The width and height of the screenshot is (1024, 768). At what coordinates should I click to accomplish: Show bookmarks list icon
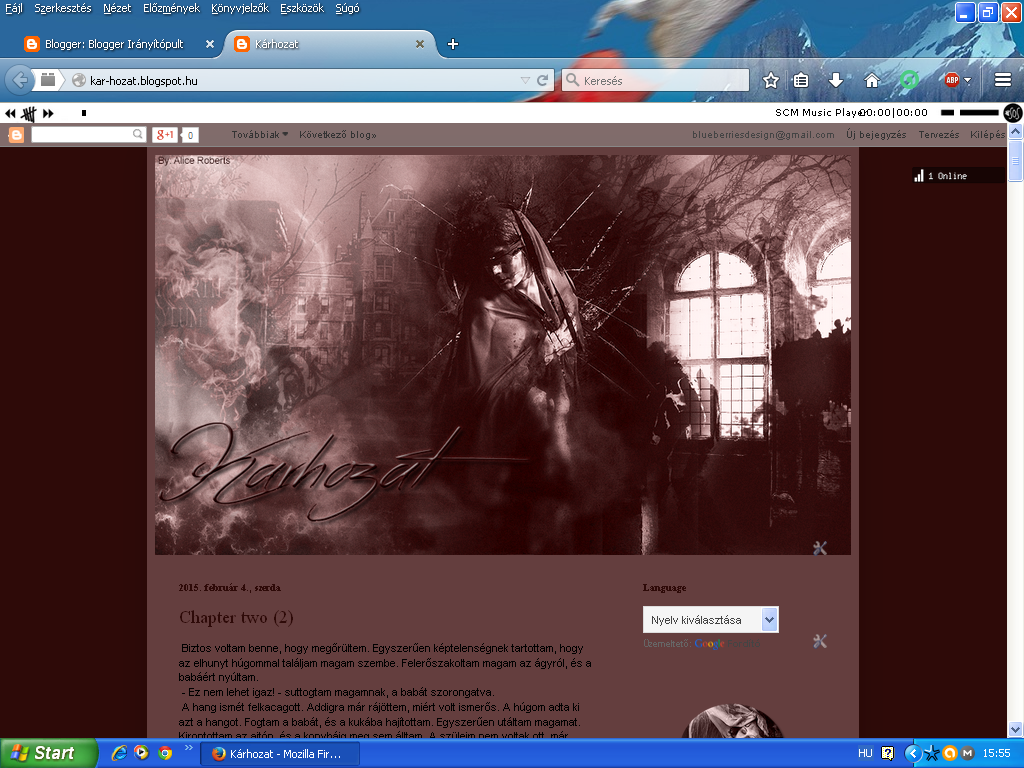801,80
